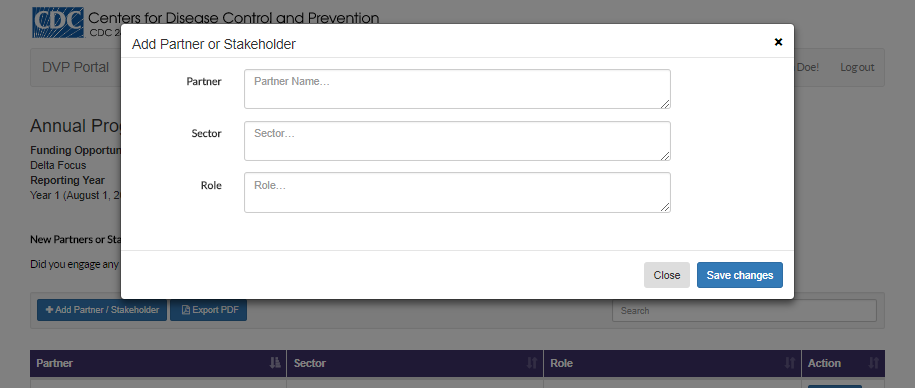The height and width of the screenshot is (388, 915).
Task: Click into the Role text area
Action: click(457, 192)
